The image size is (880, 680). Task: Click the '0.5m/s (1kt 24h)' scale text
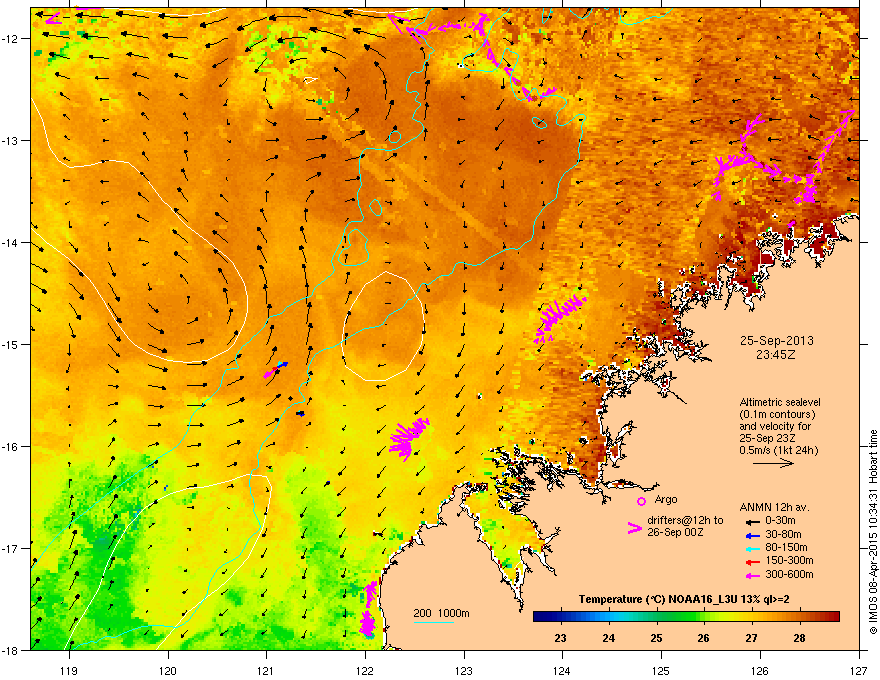(x=779, y=450)
